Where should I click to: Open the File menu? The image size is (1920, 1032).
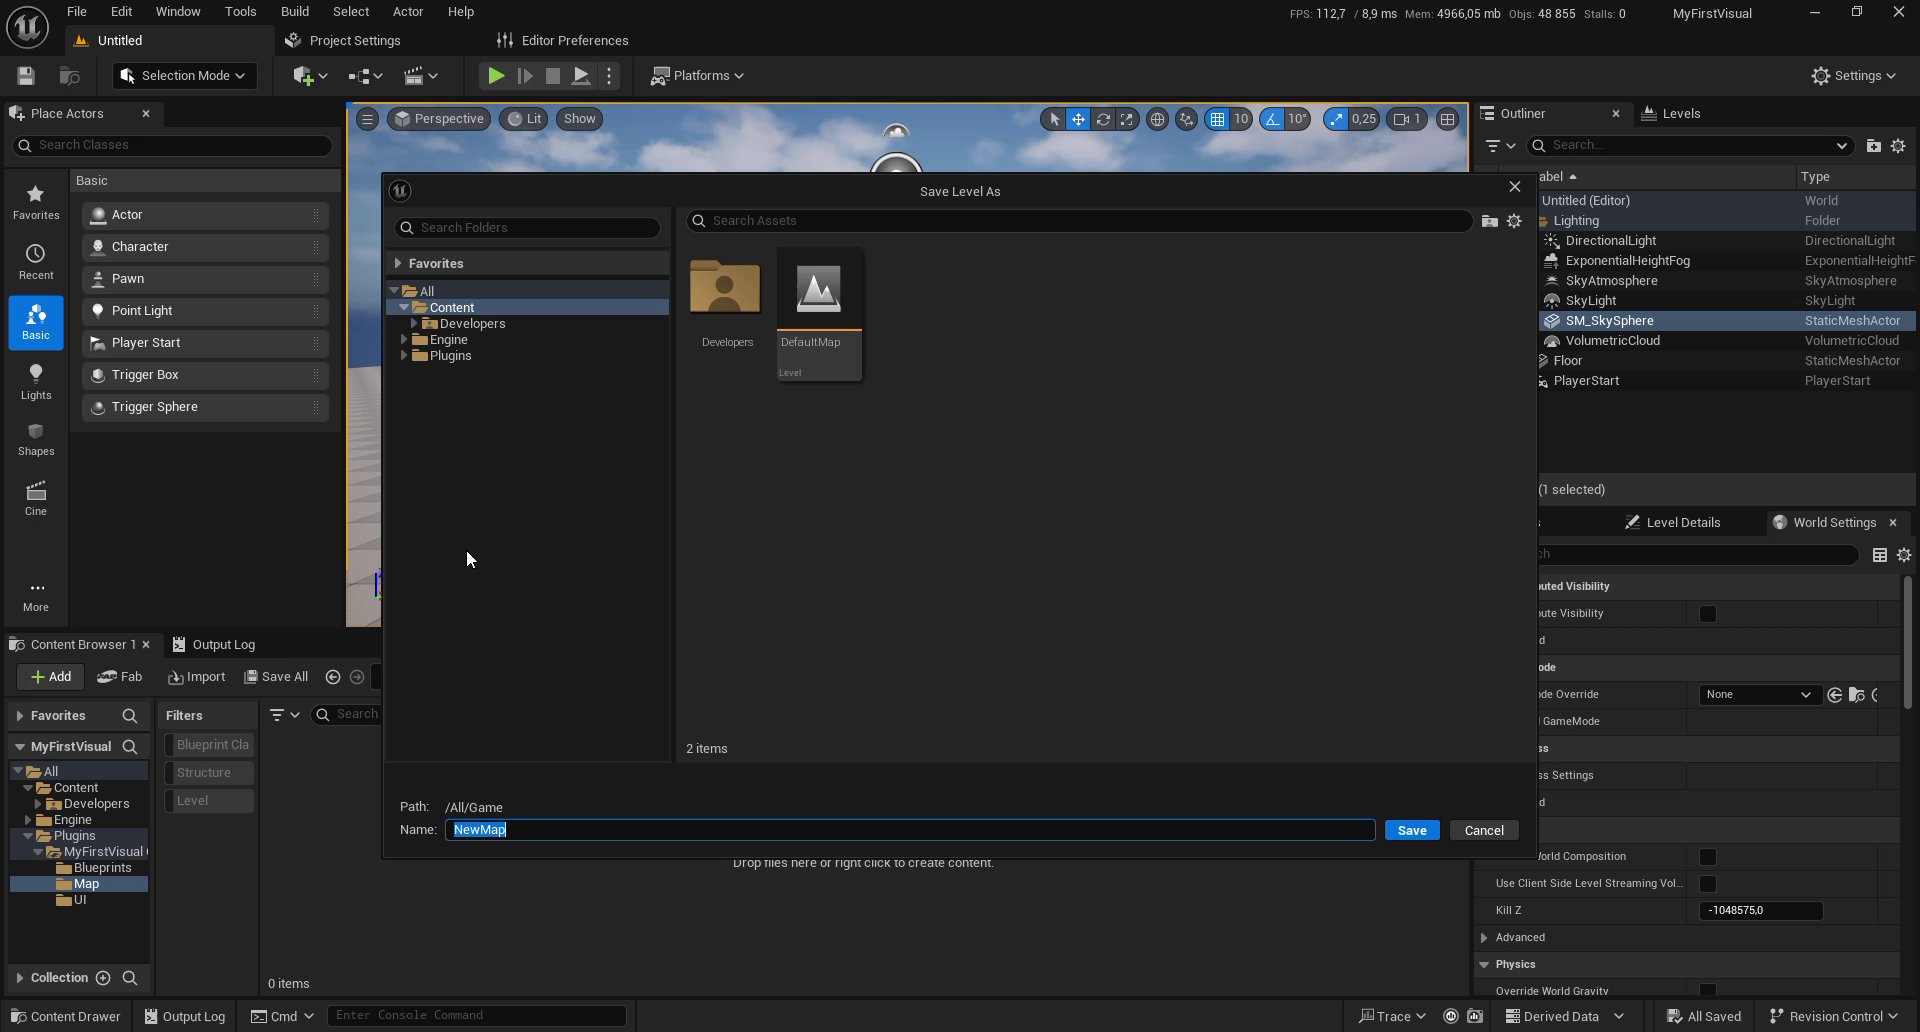(x=77, y=12)
